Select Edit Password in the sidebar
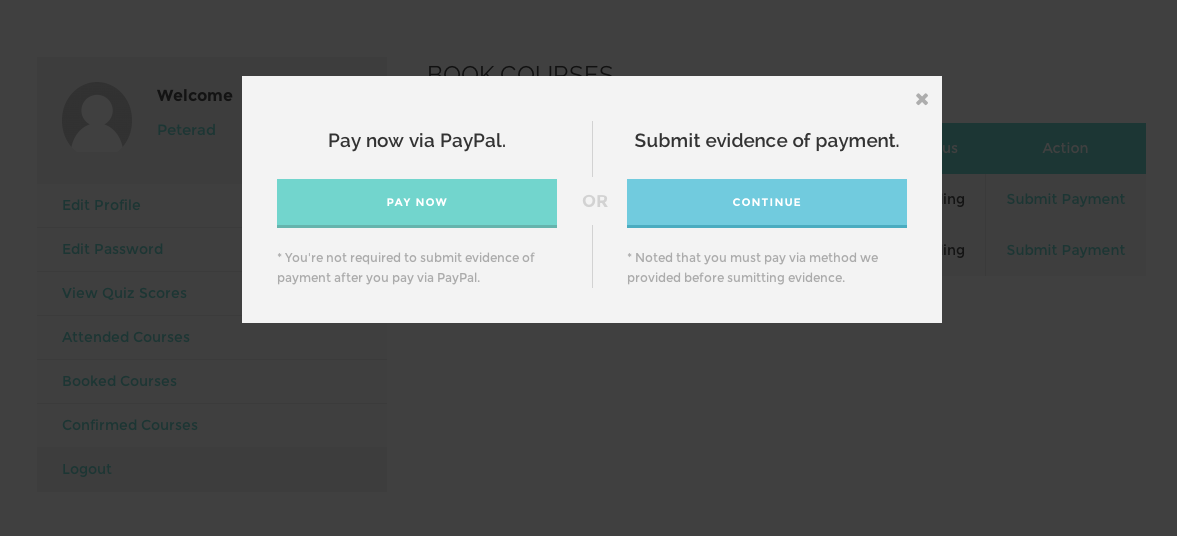Screen dimensions: 1177x536 112,249
